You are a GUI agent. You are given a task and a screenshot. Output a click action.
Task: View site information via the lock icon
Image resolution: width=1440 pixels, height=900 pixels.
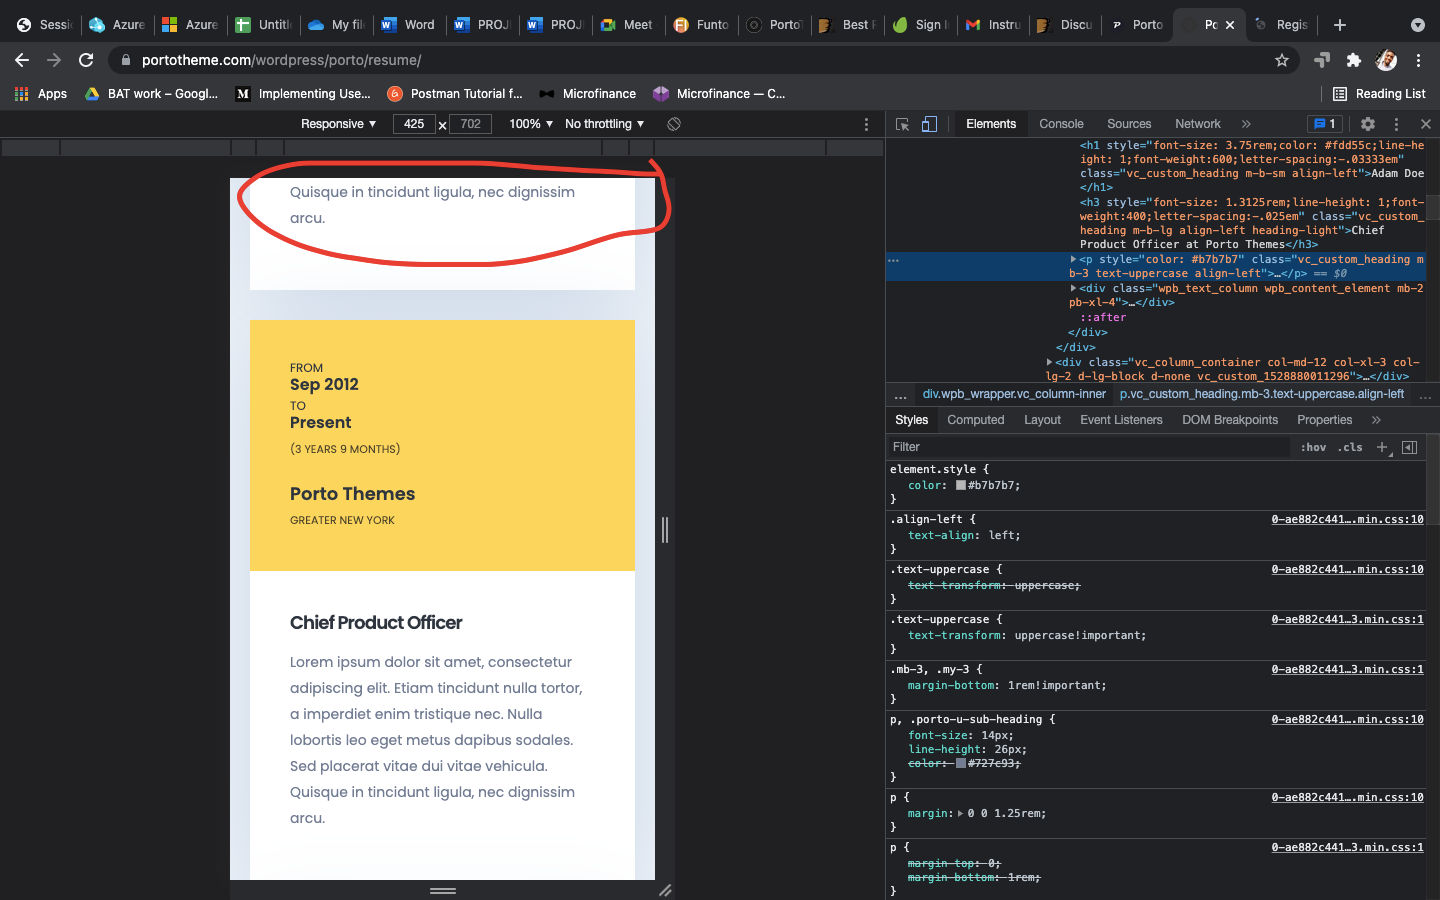point(126,60)
